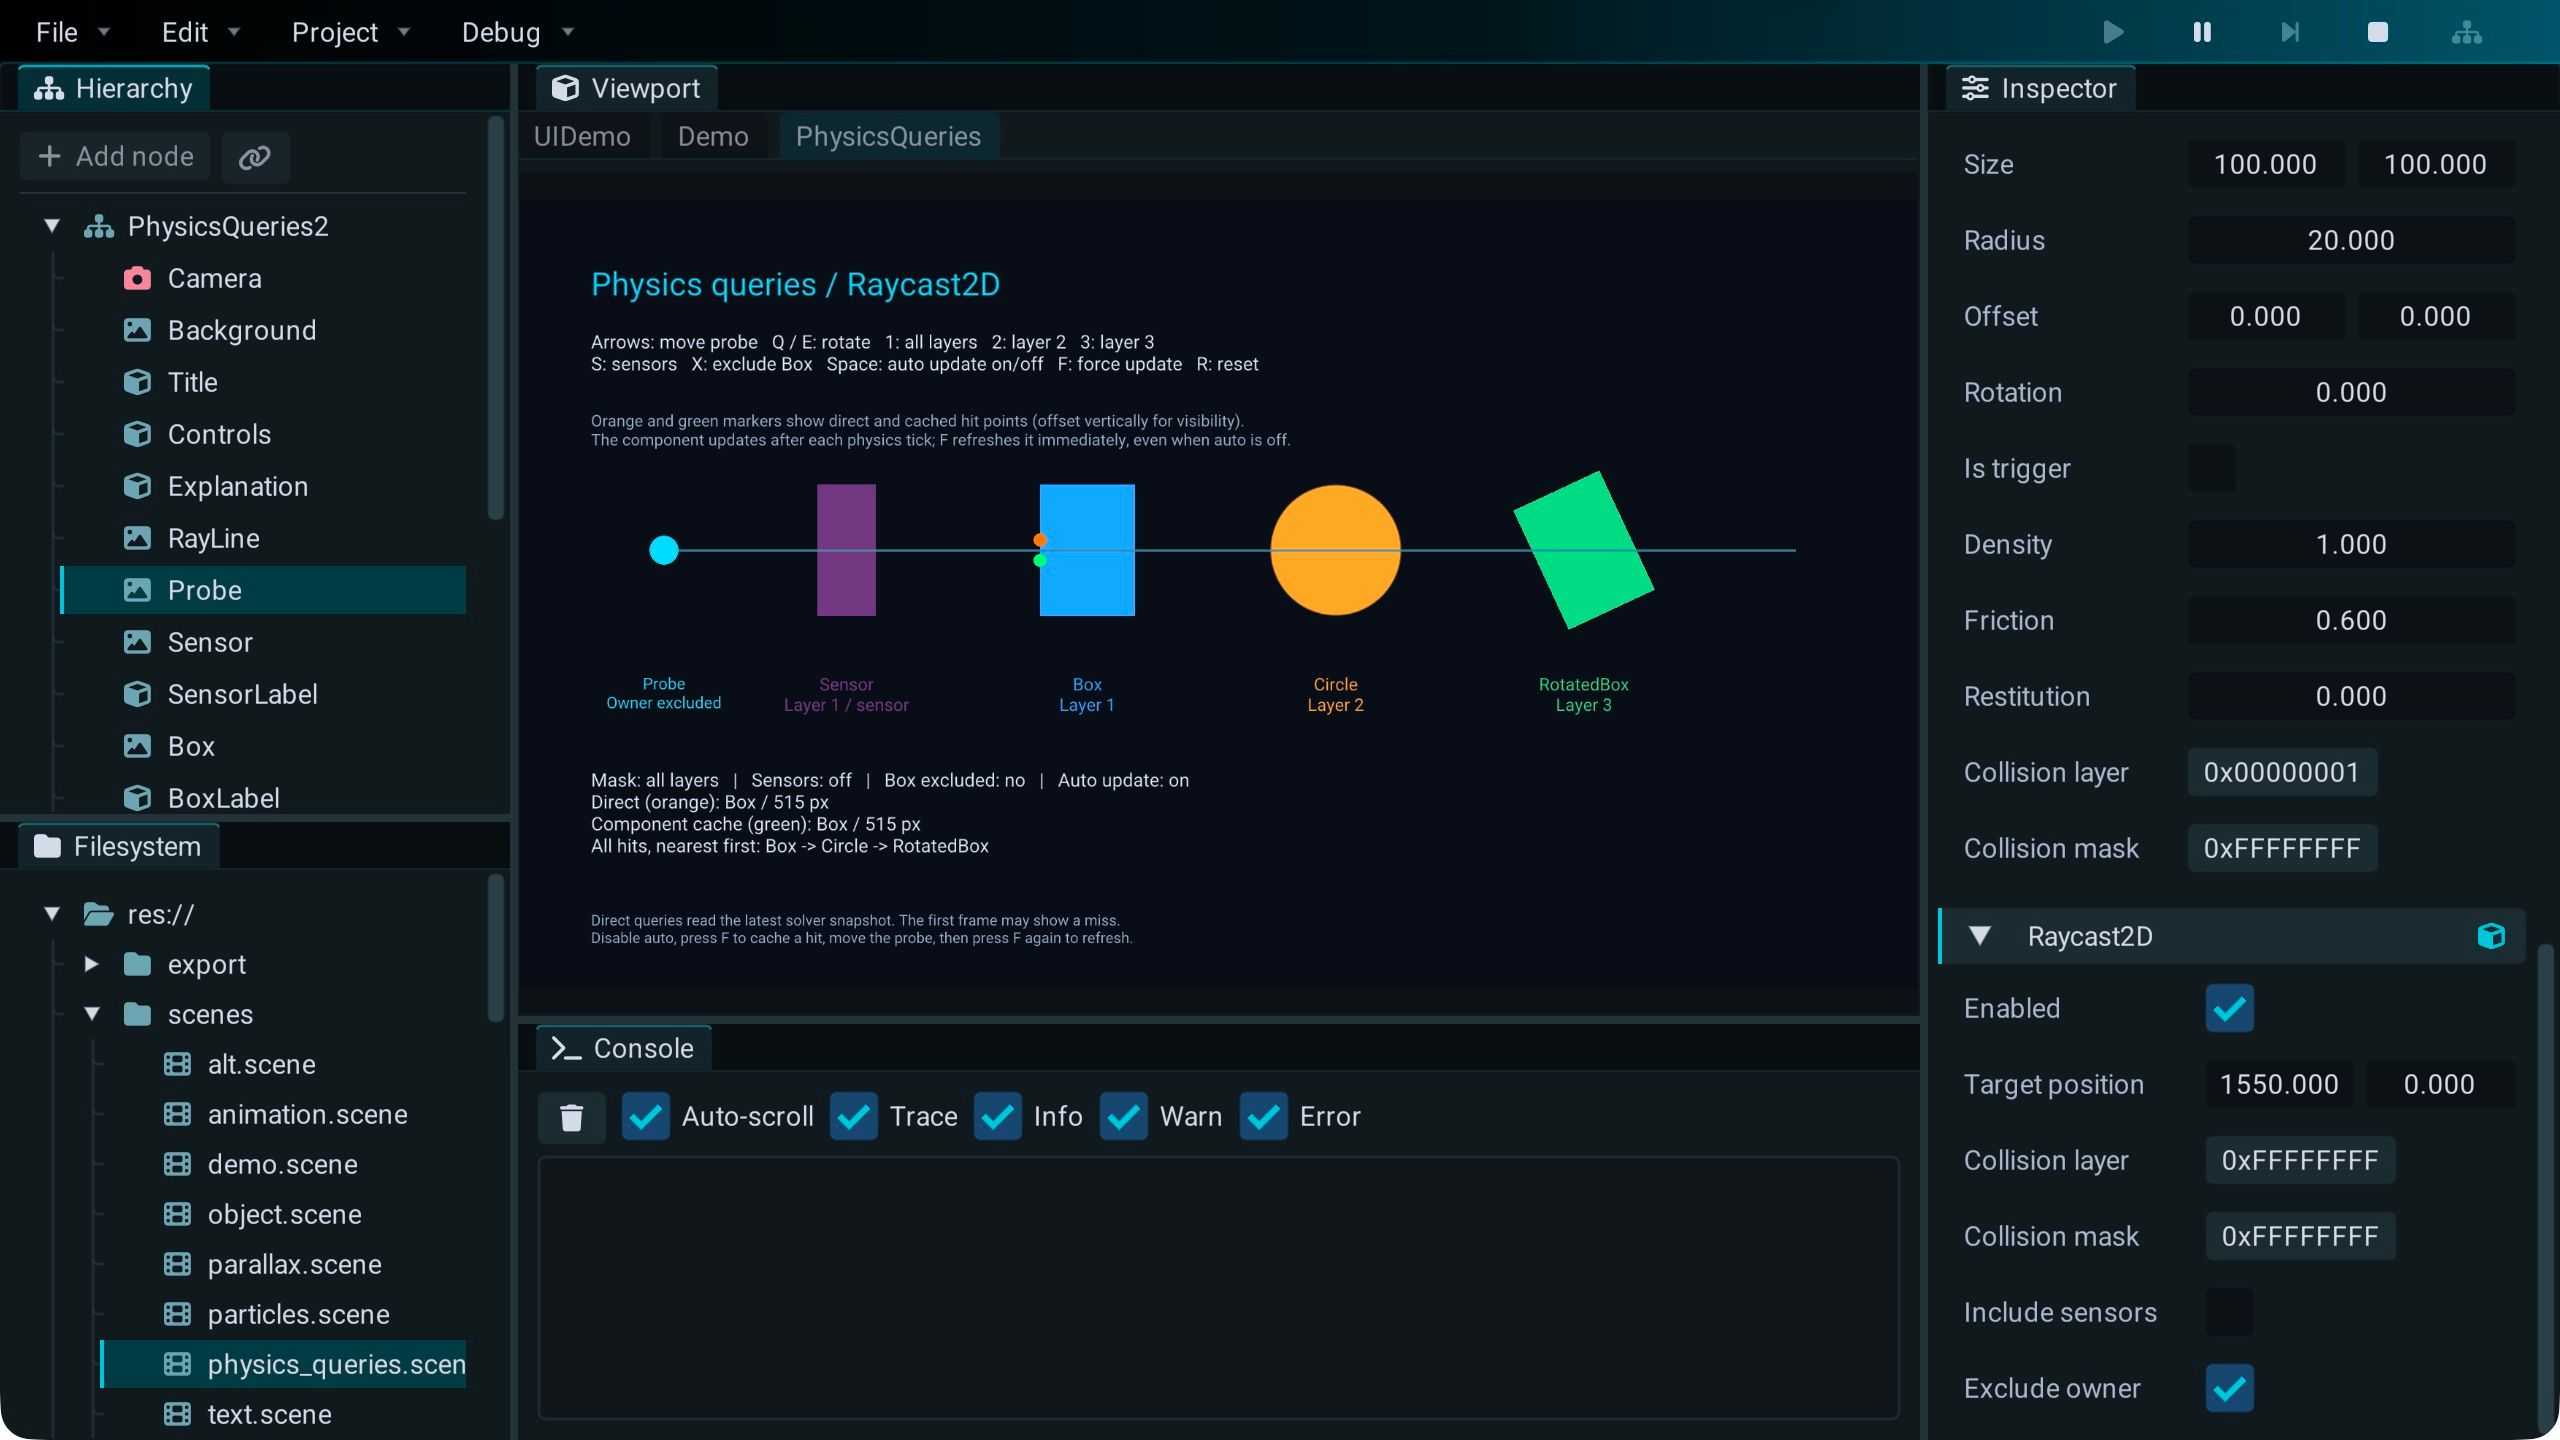2560x1440 pixels.
Task: Click the cube icon on the Raycast2D header
Action: point(2491,936)
